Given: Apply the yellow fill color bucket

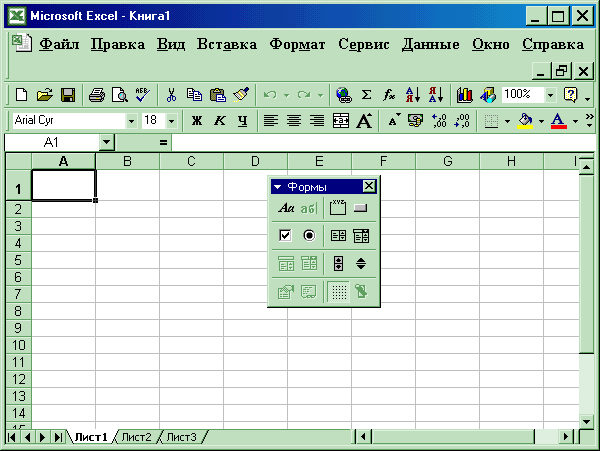Looking at the screenshot, I should click(525, 121).
